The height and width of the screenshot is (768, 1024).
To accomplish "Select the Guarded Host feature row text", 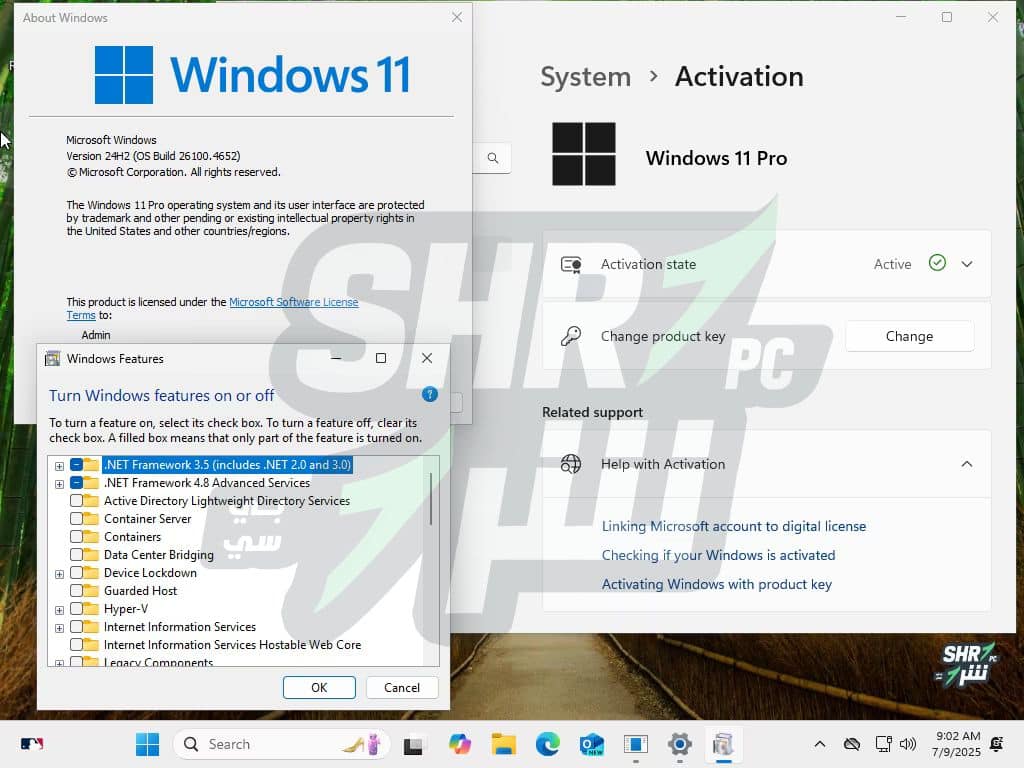I will [x=140, y=590].
